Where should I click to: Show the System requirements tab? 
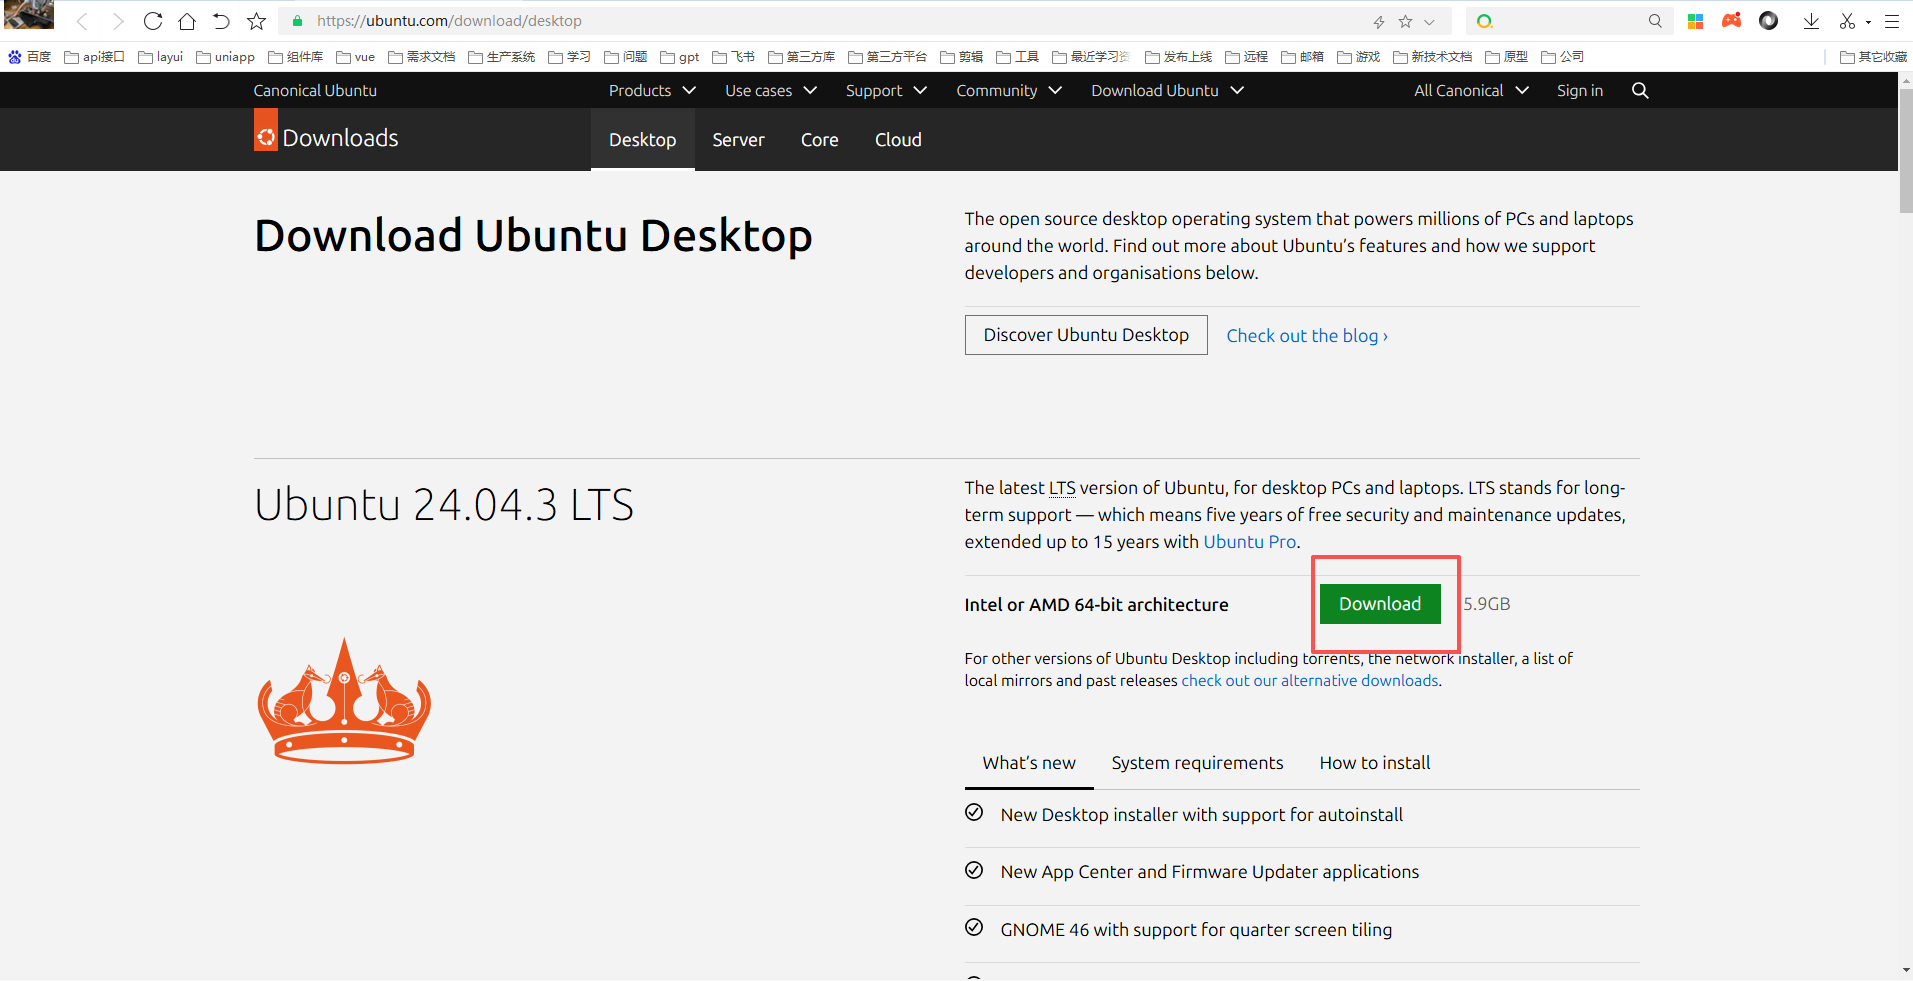[x=1197, y=763]
